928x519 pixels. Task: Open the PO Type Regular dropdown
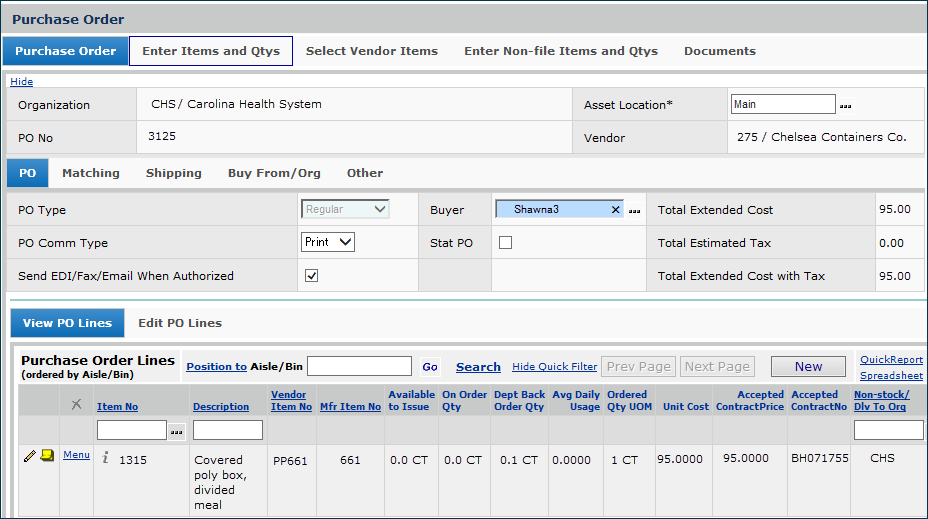(x=345, y=210)
